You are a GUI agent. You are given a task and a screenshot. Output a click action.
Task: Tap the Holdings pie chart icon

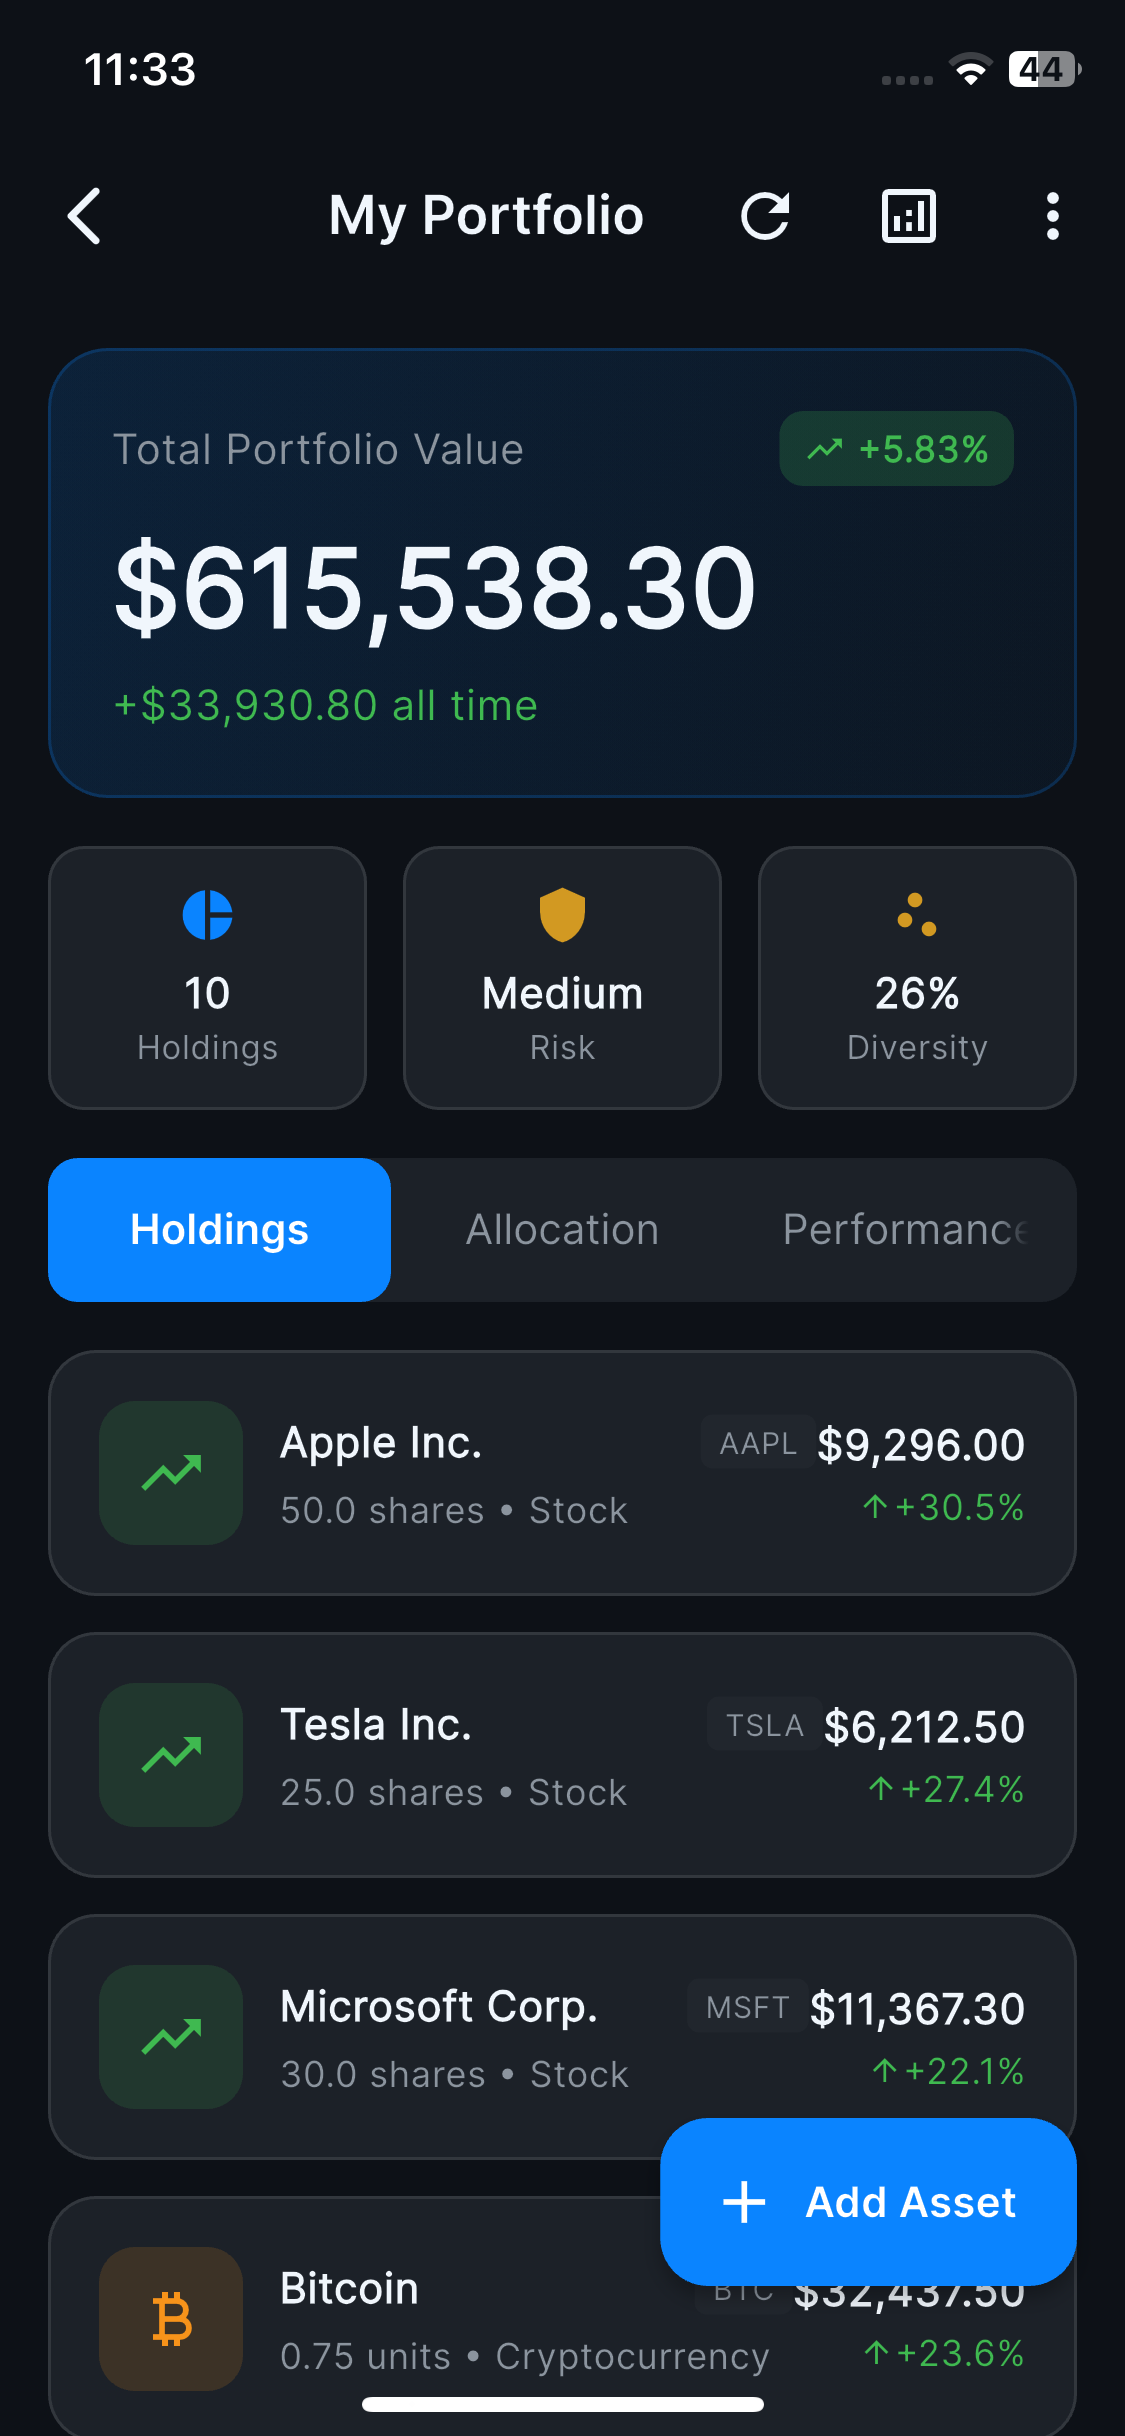point(208,914)
